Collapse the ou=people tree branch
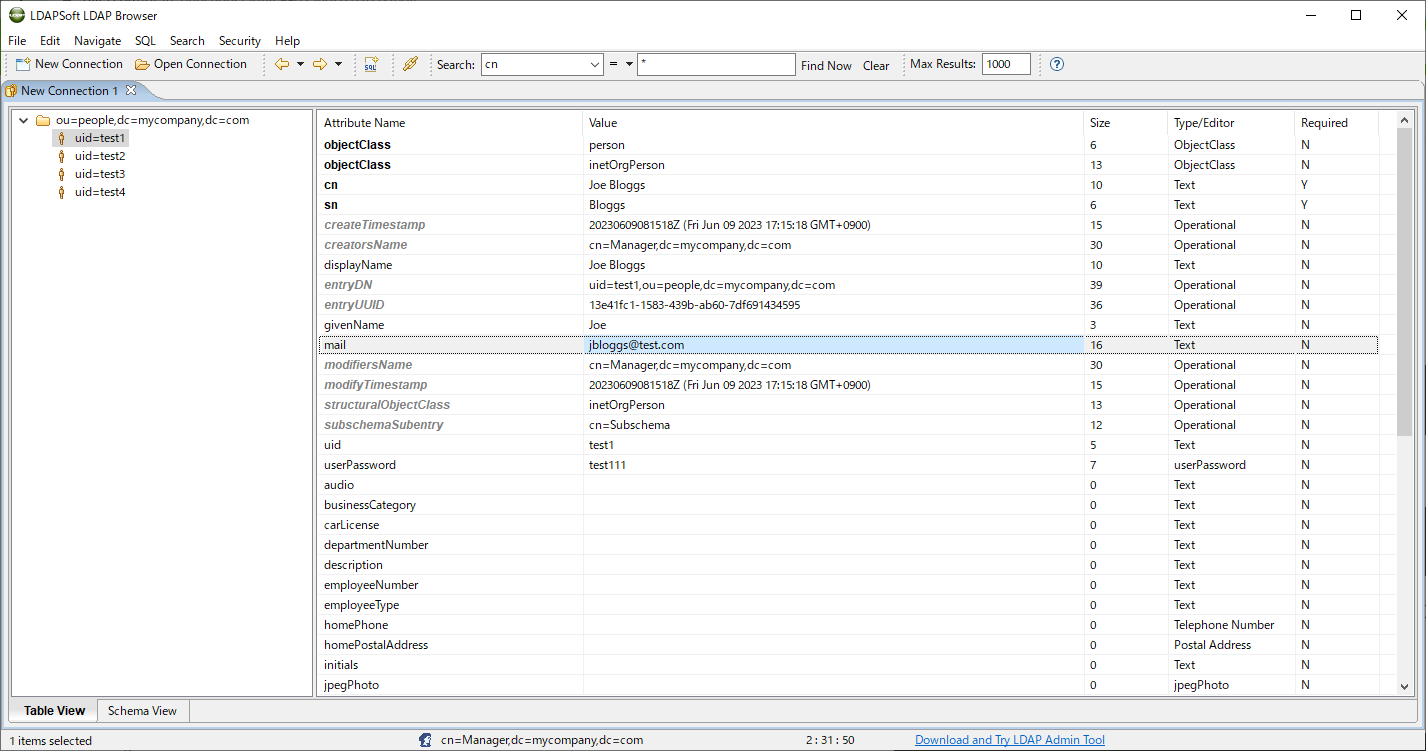 pyautogui.click(x=22, y=119)
